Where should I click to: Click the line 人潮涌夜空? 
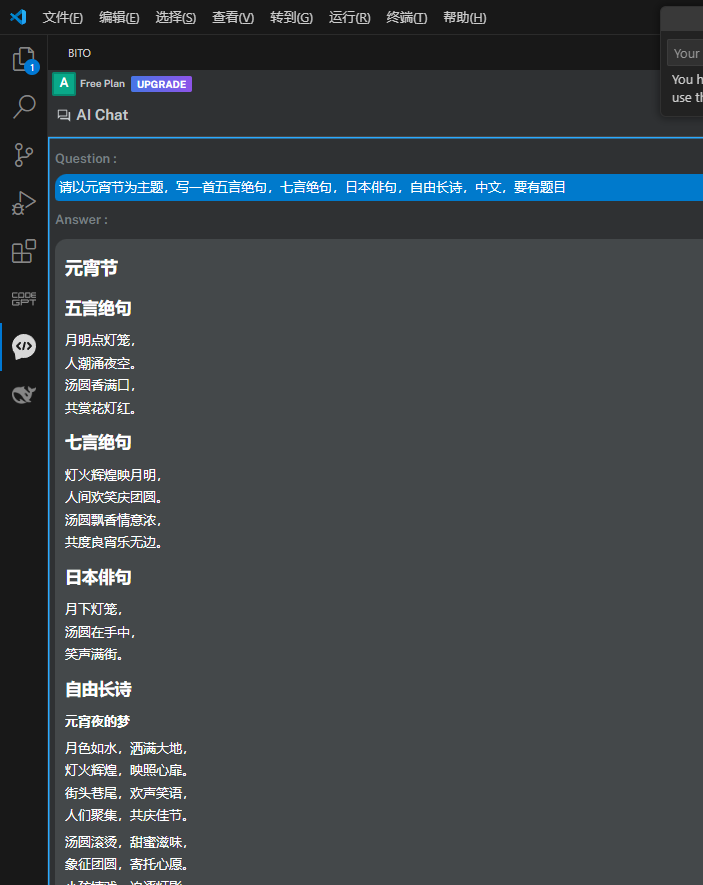pyautogui.click(x=100, y=363)
